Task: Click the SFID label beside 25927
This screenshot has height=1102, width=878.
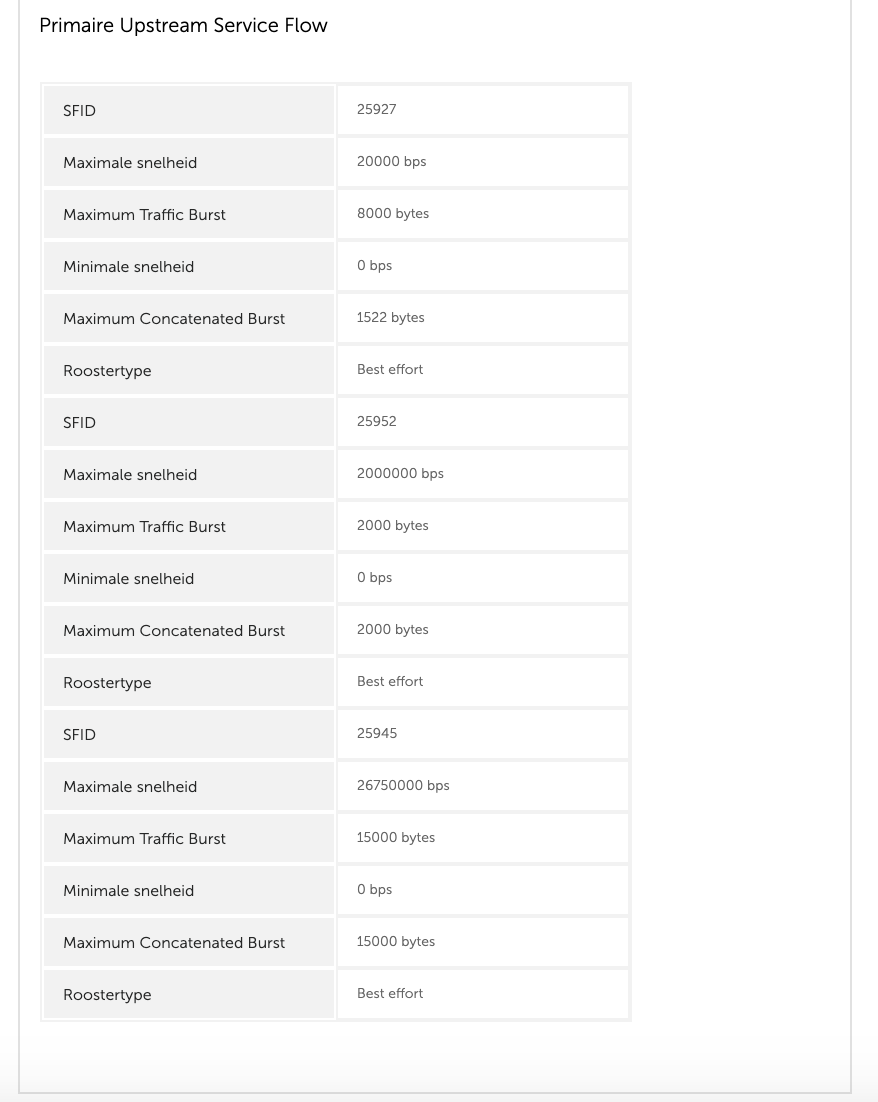Action: coord(79,111)
